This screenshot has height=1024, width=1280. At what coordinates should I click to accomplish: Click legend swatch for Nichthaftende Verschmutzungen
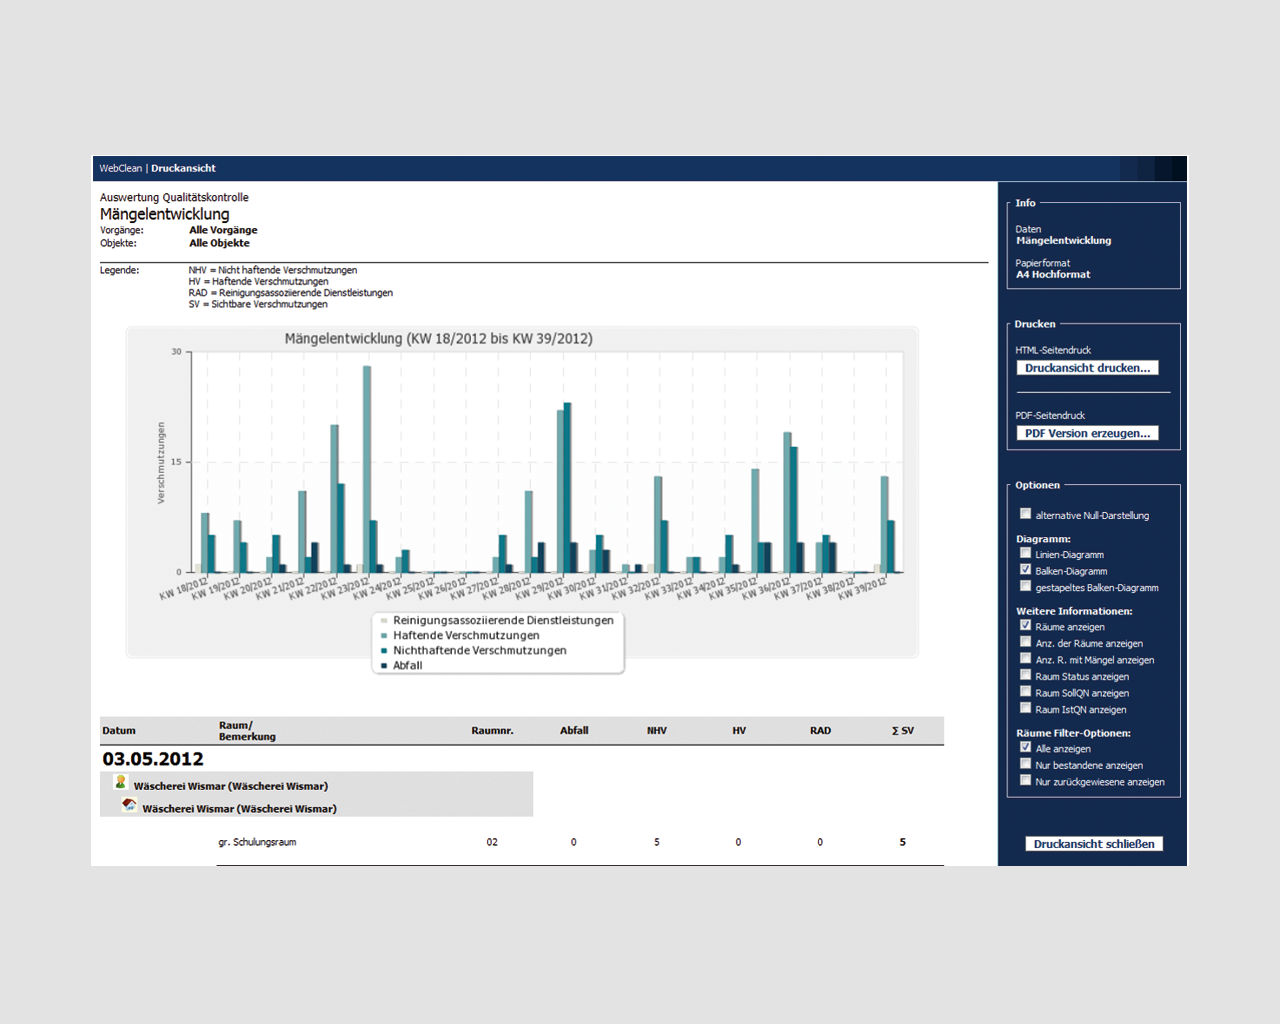pyautogui.click(x=384, y=651)
